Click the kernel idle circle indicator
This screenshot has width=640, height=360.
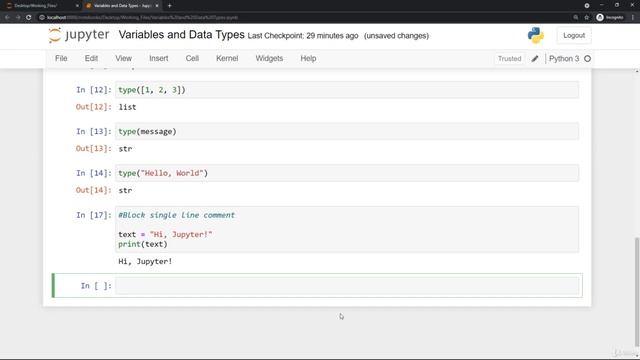pyautogui.click(x=587, y=59)
